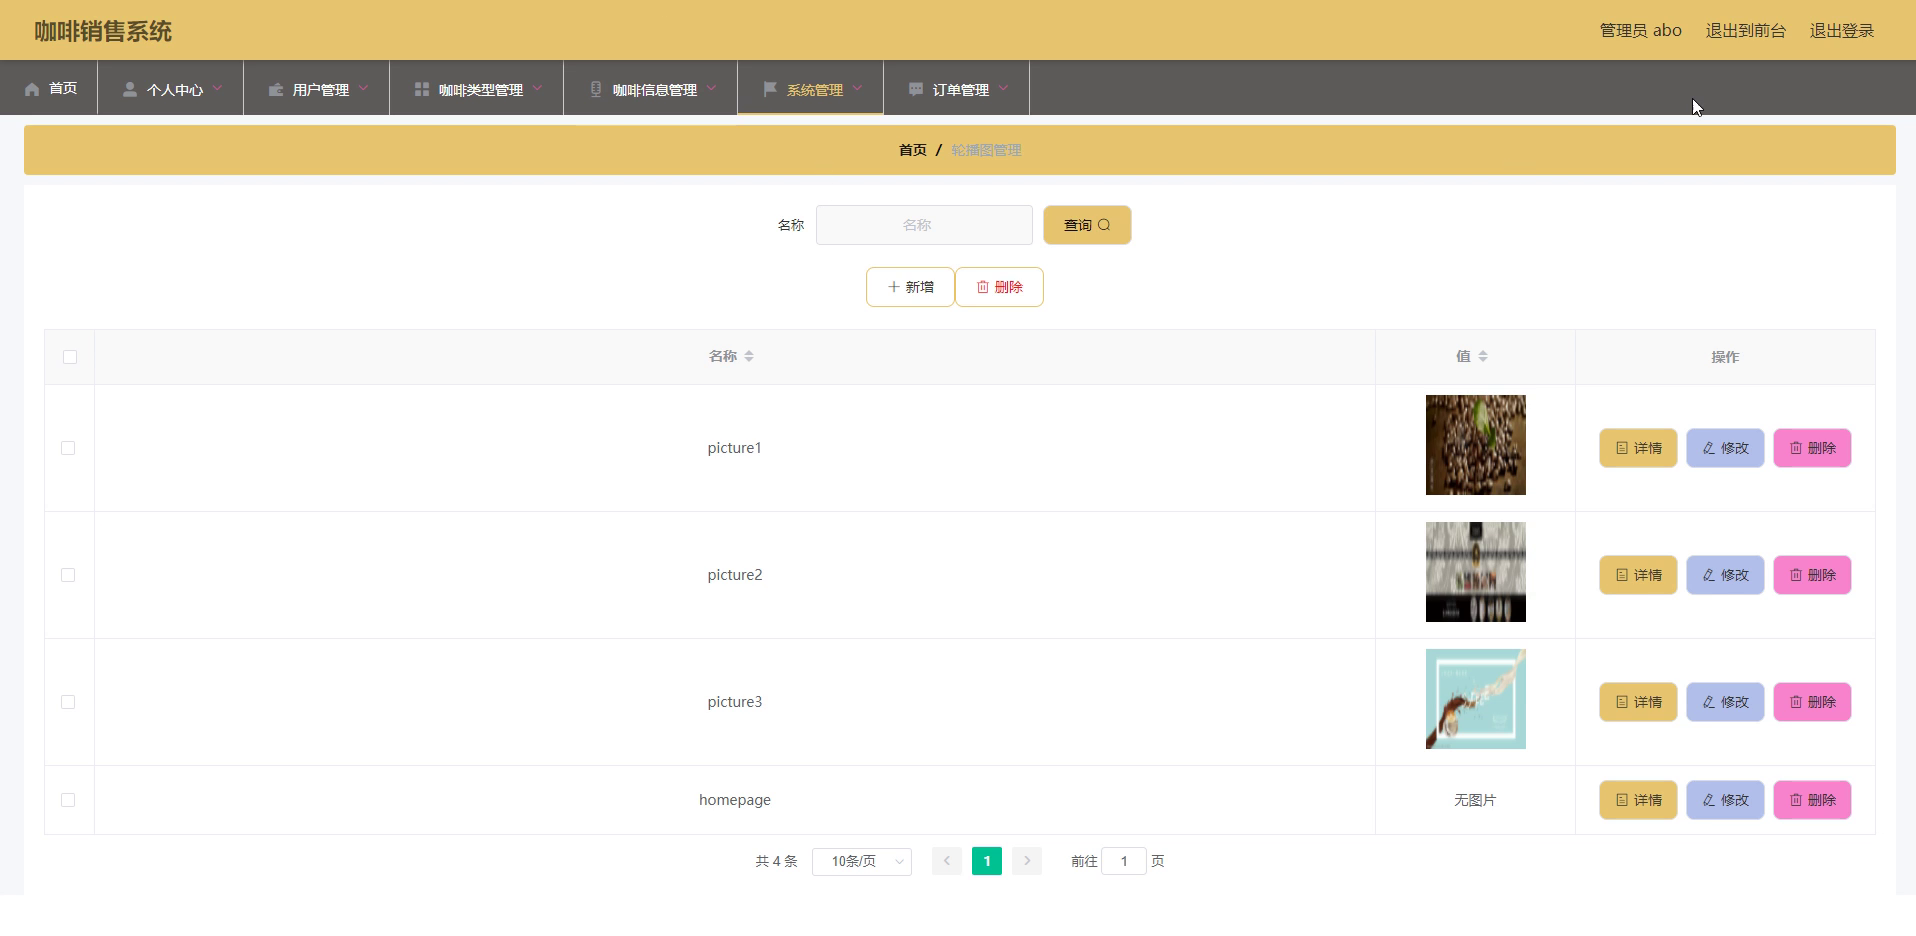Check the picture2 row checkbox
This screenshot has width=1916, height=936.
tap(68, 575)
